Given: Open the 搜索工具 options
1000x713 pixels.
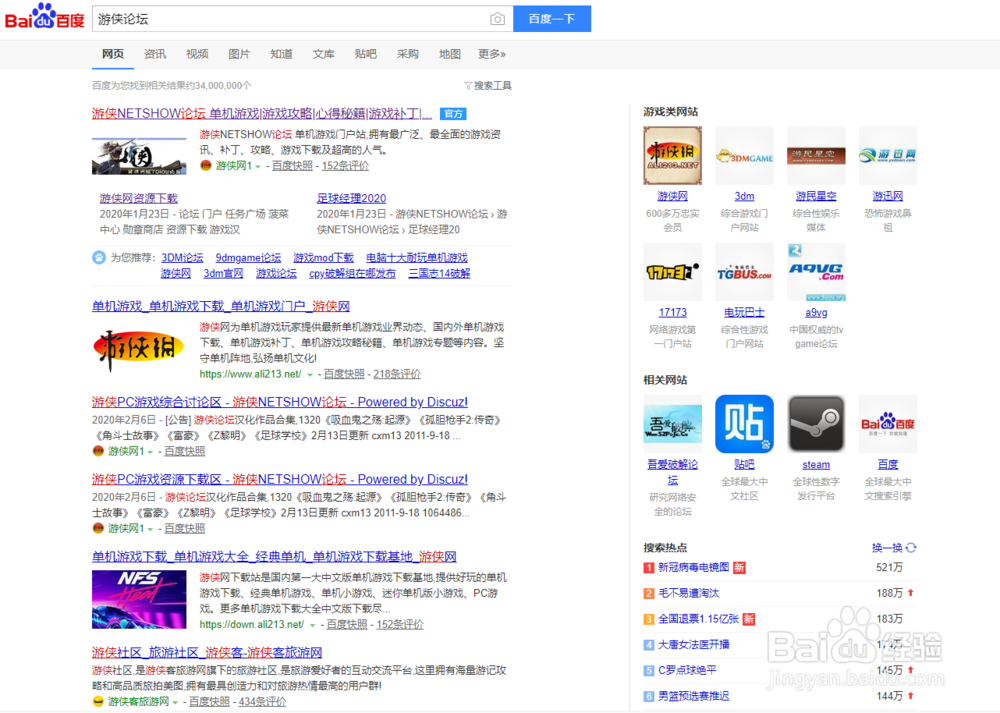Looking at the screenshot, I should (x=488, y=85).
